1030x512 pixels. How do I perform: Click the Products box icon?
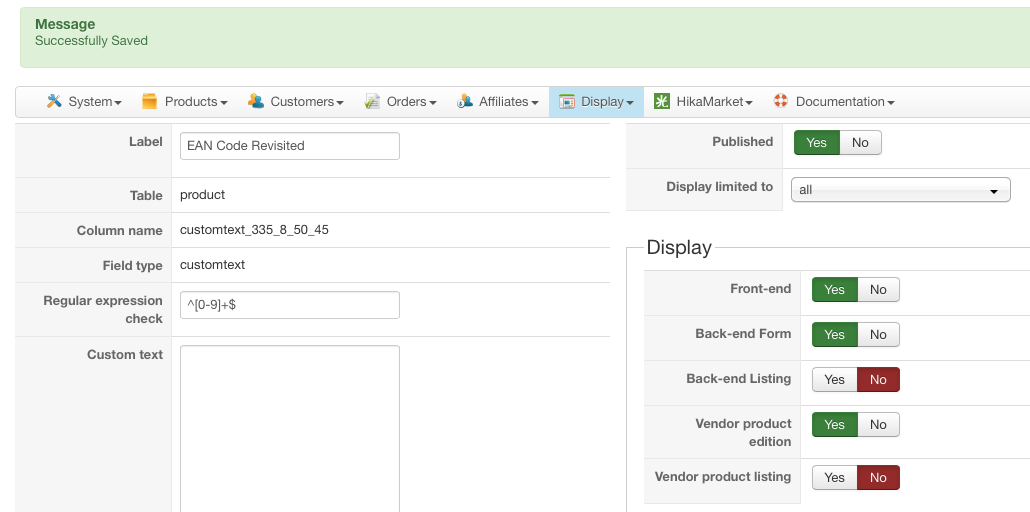pyautogui.click(x=150, y=101)
